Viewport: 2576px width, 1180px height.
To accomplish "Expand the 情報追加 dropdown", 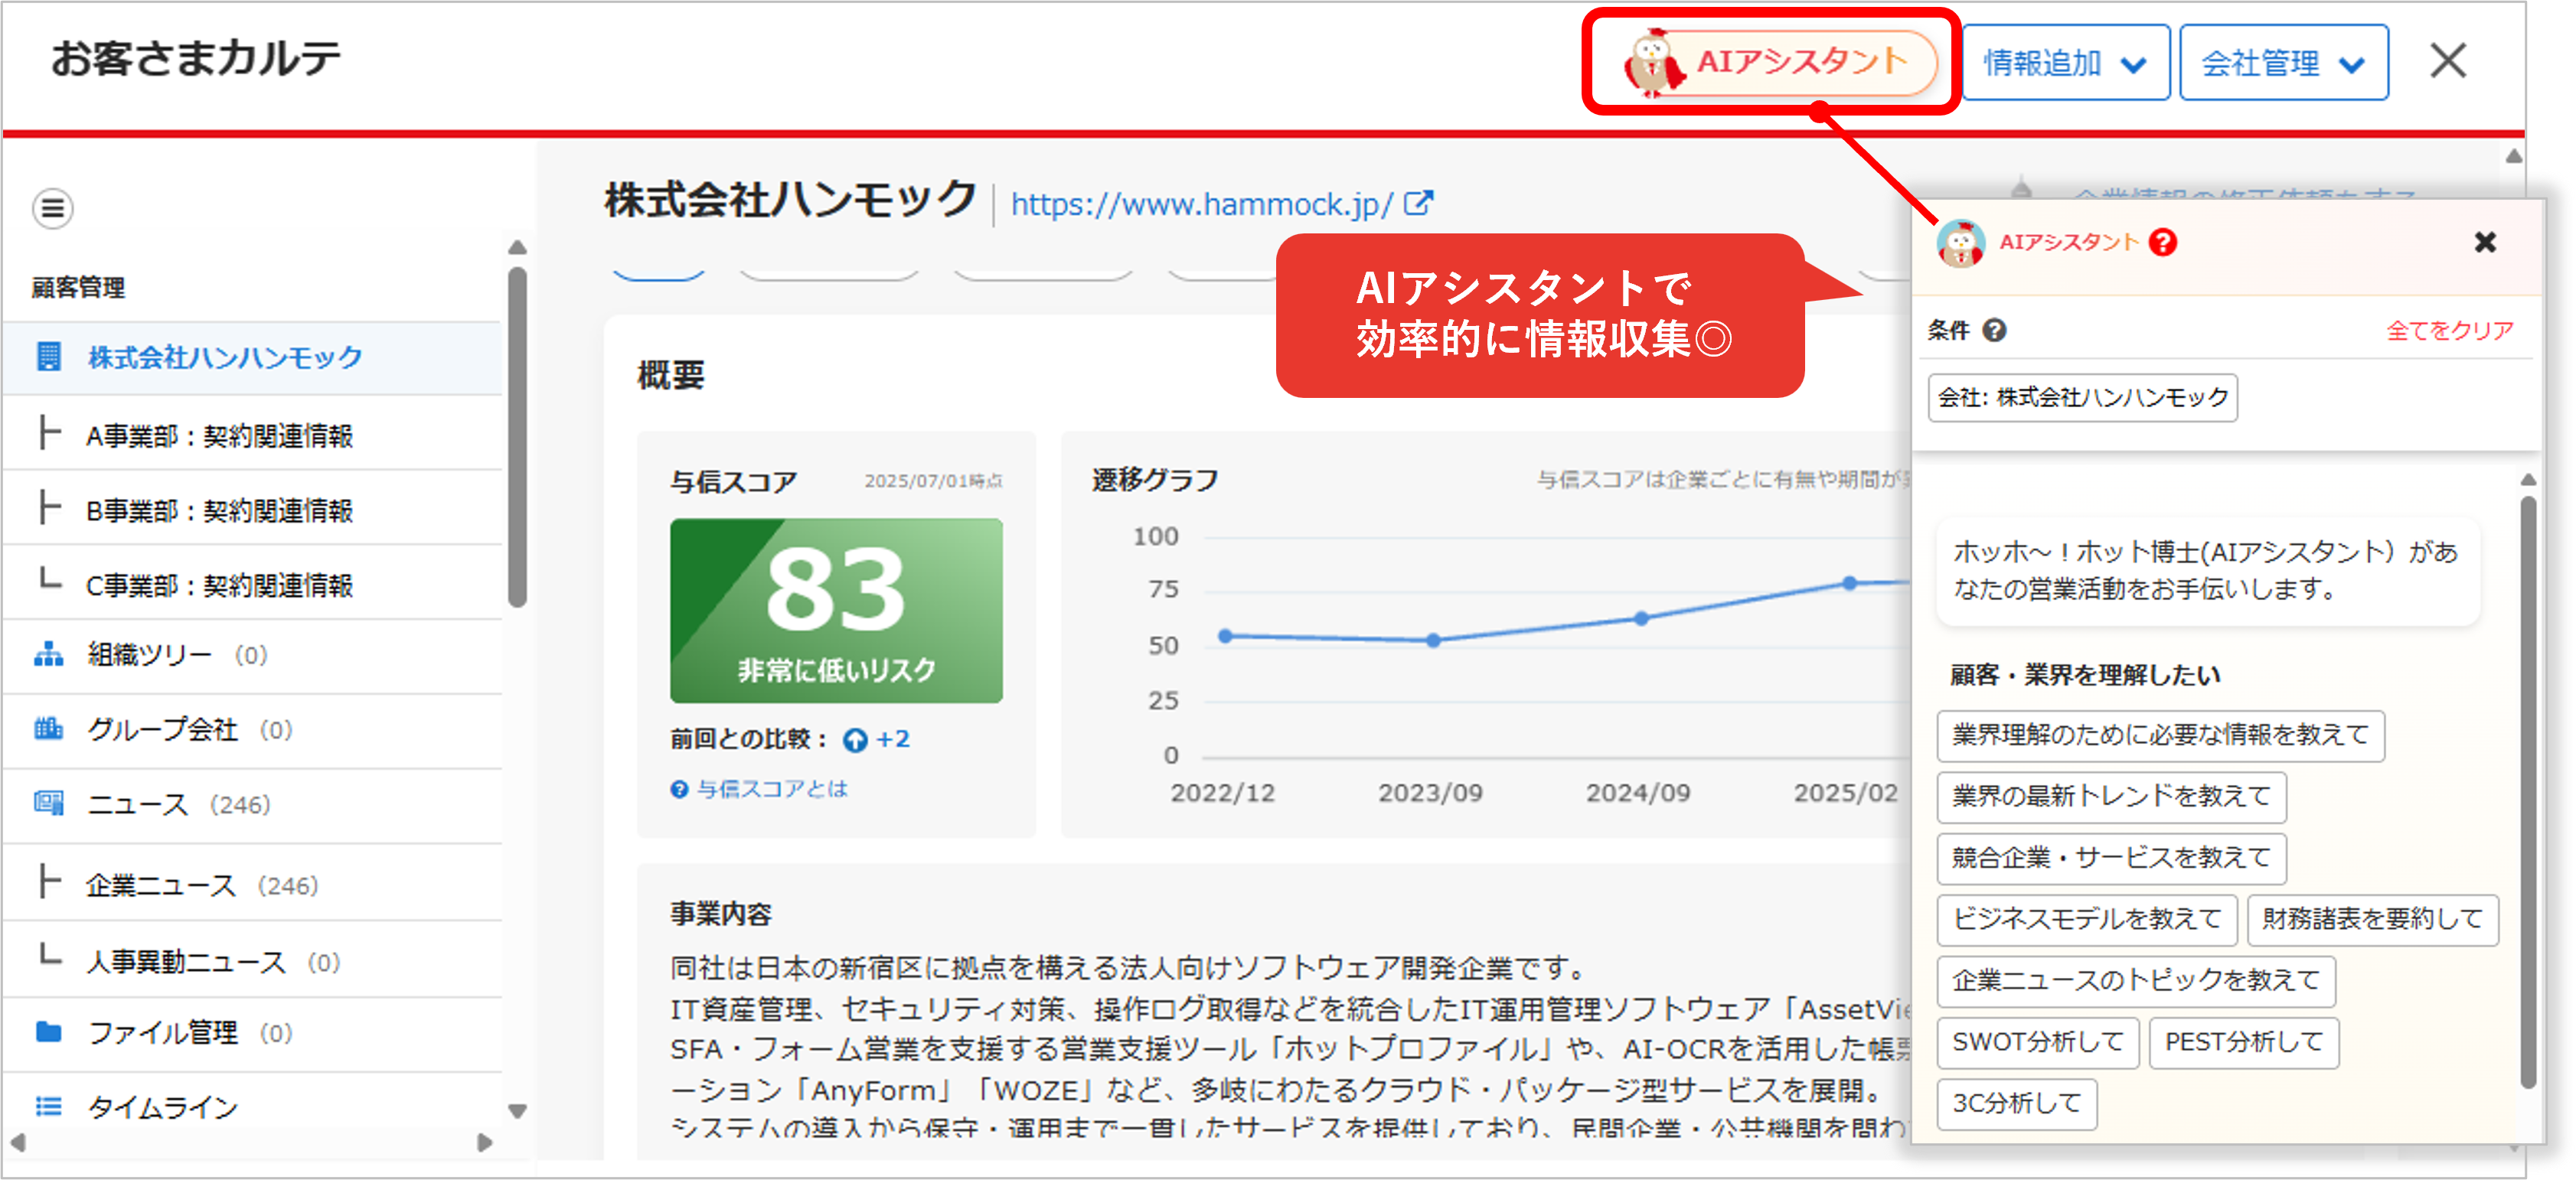I will click(x=2065, y=63).
